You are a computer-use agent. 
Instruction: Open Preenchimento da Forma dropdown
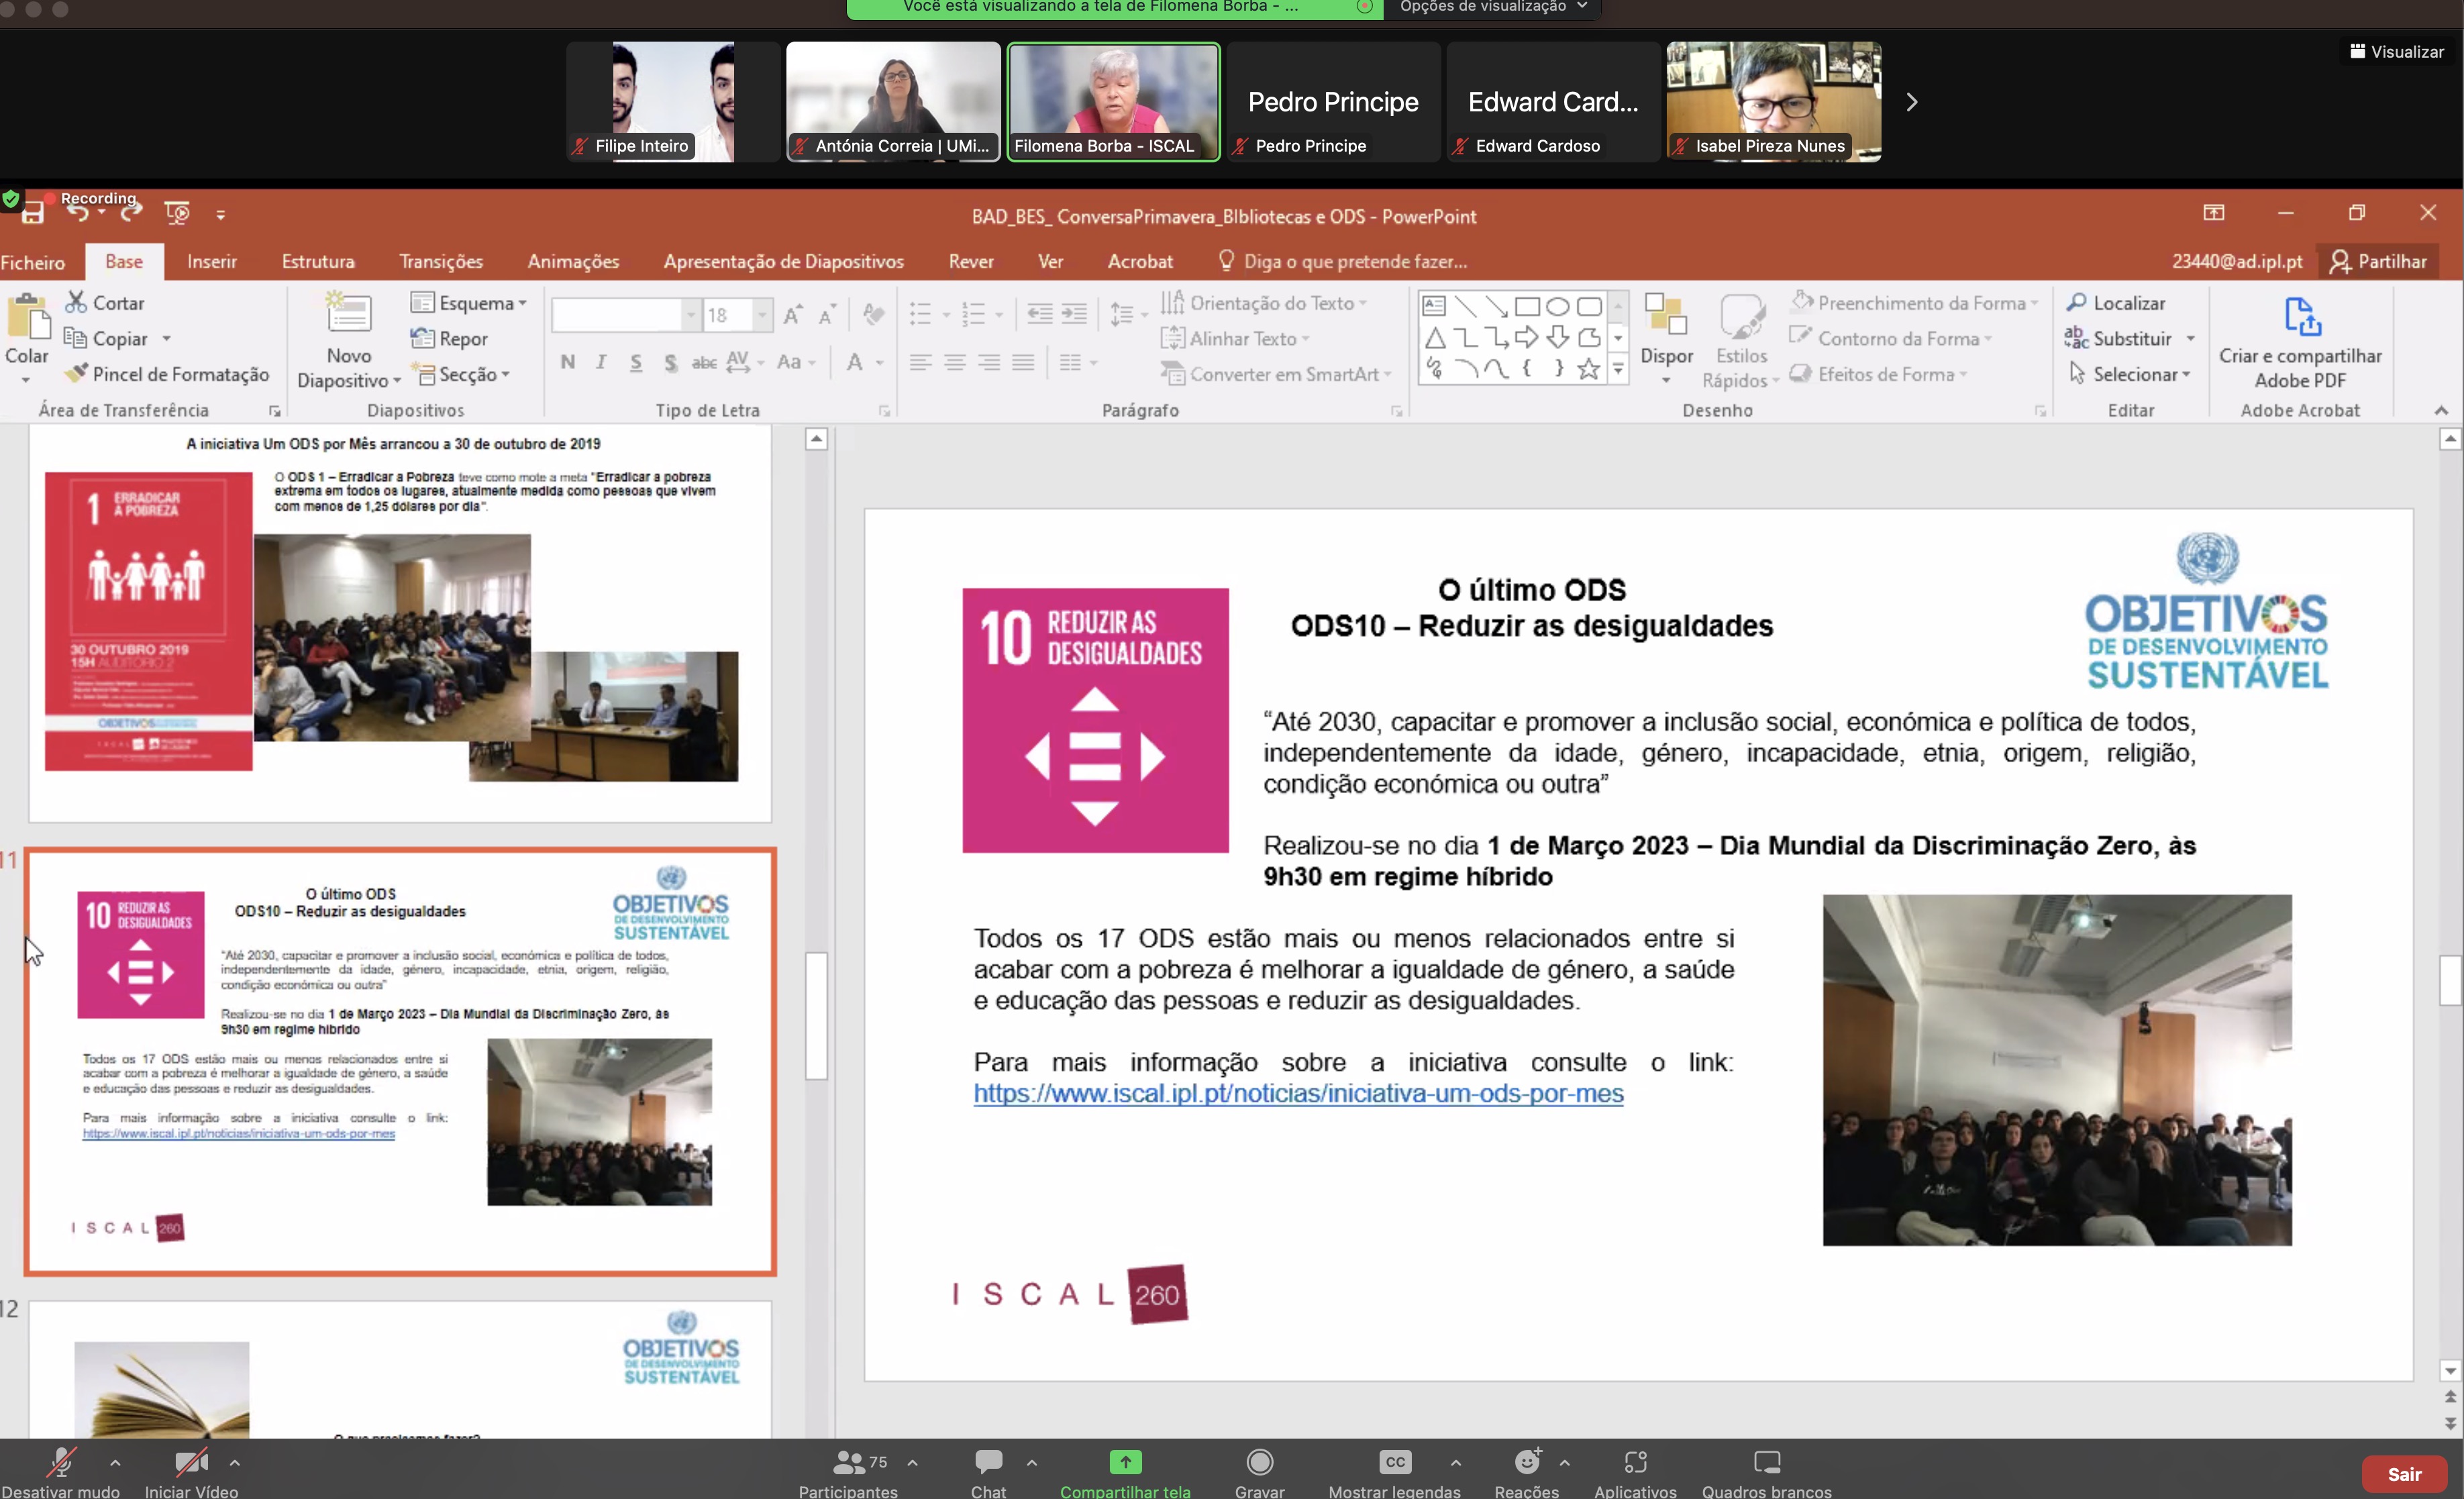[1914, 302]
